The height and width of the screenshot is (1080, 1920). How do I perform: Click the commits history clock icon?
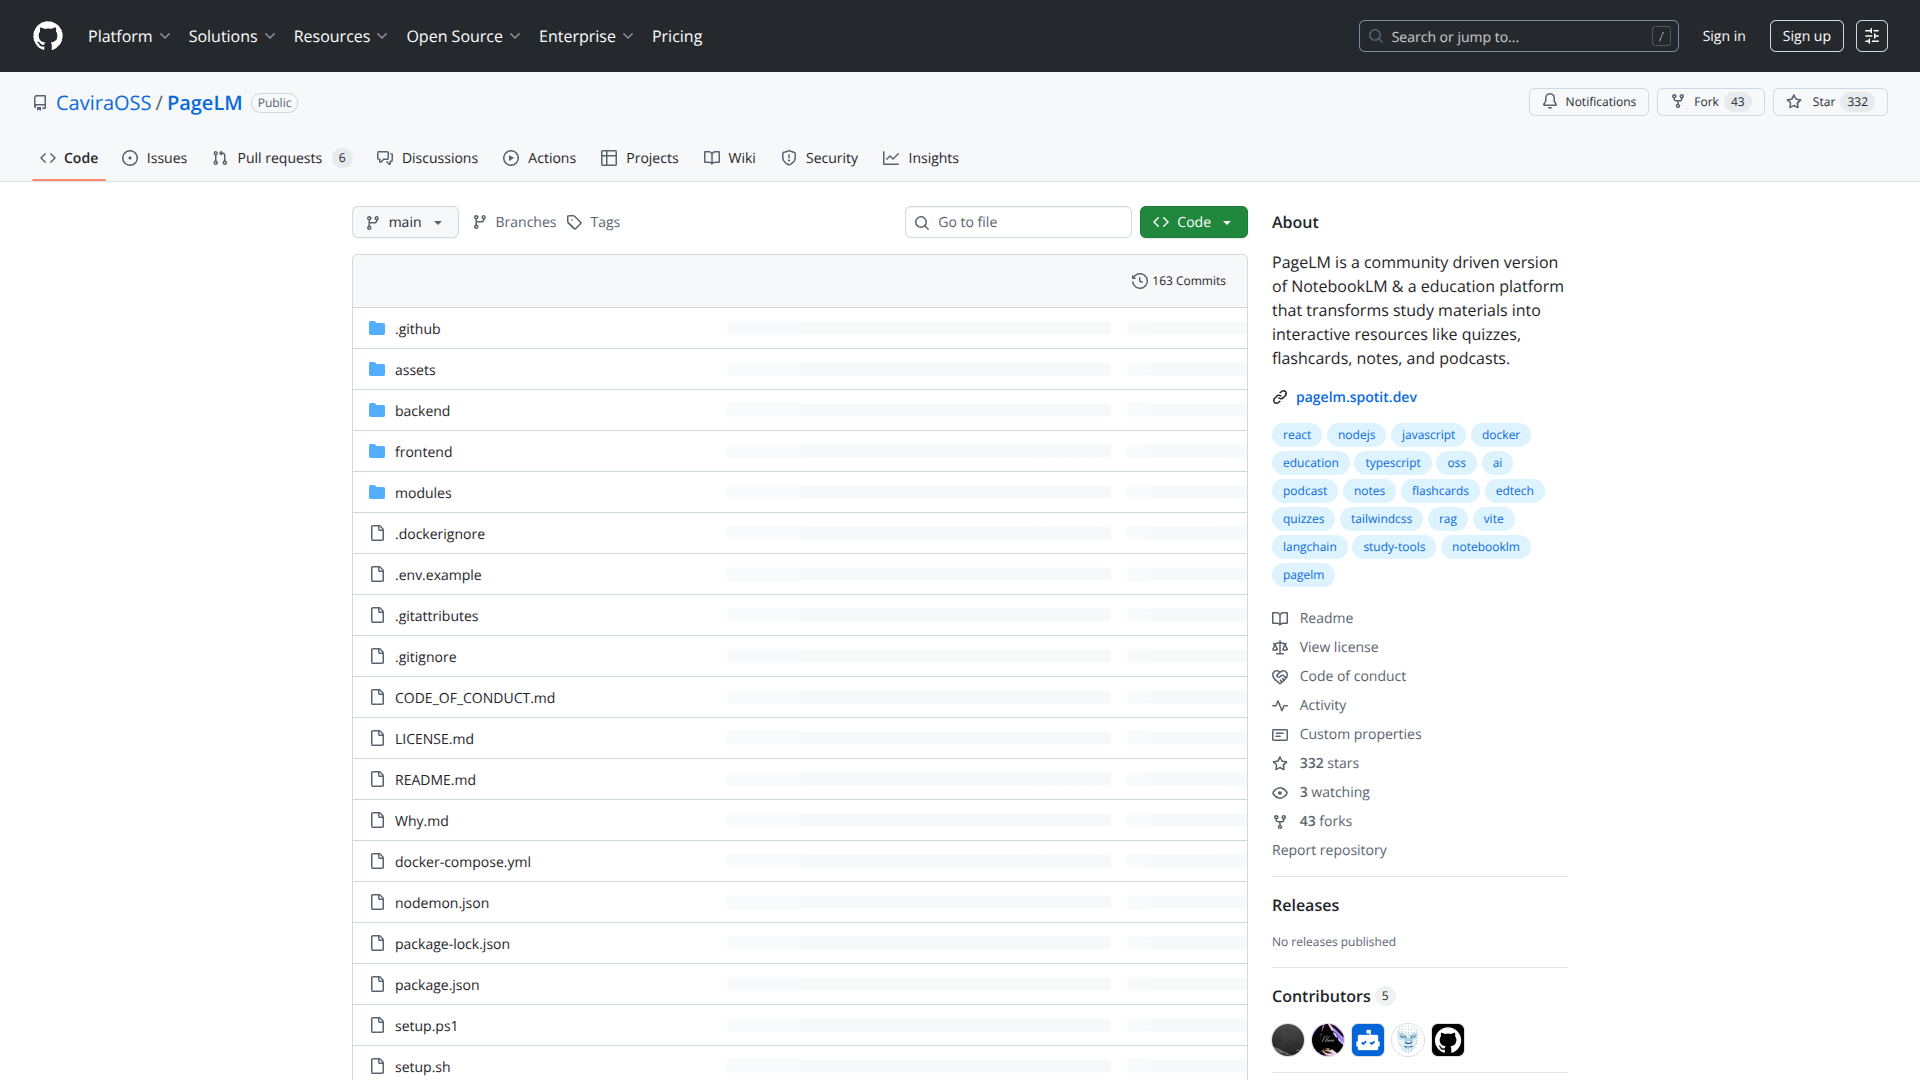pos(1140,281)
